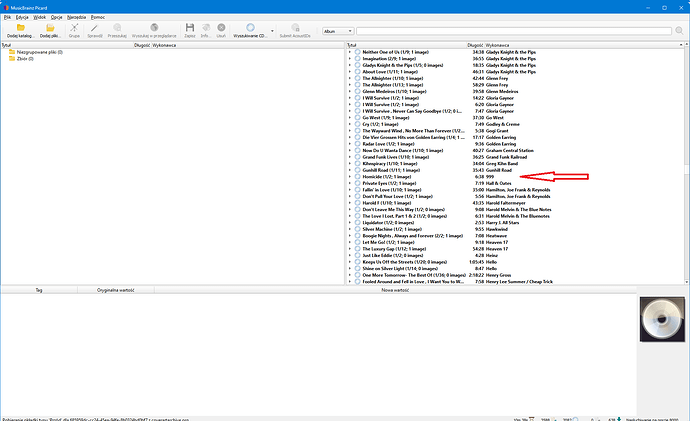Click the Usuń remove icon
Viewport: 690px width, 421px height.
[221, 28]
